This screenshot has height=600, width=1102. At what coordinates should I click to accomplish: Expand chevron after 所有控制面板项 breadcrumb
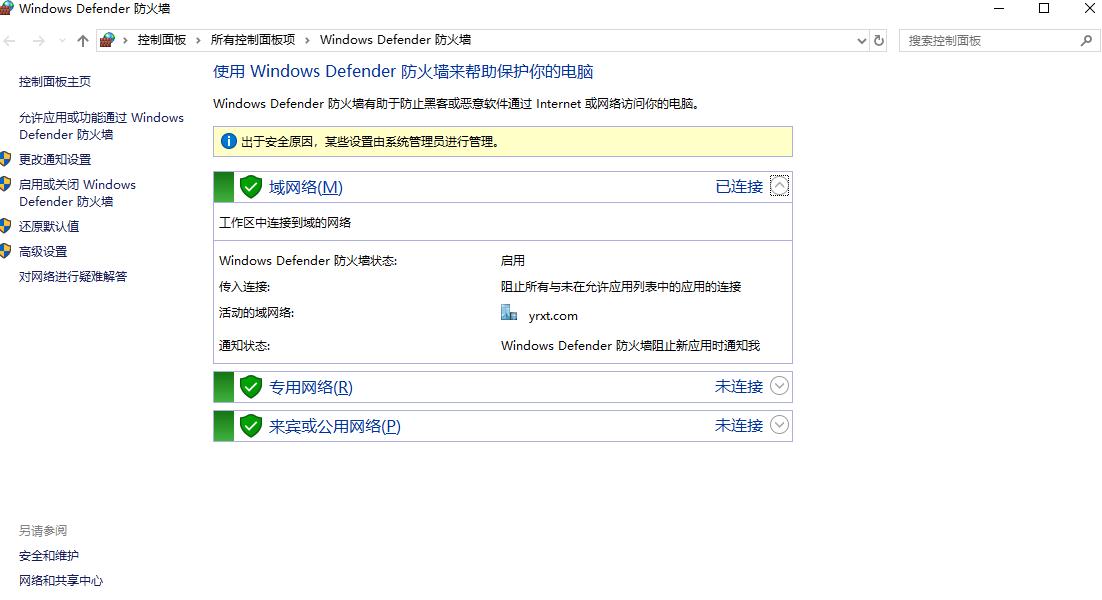pos(307,40)
